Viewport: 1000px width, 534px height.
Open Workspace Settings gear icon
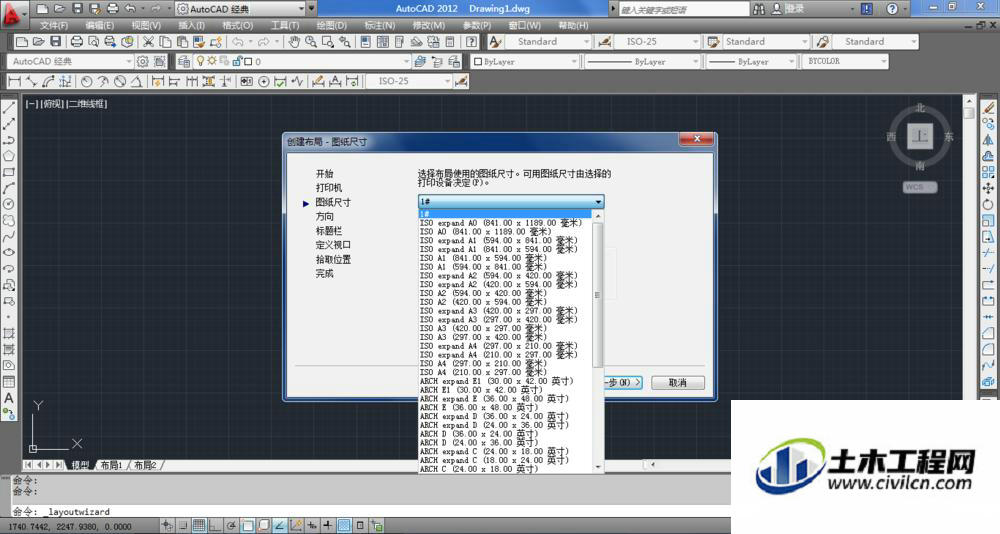[x=143, y=61]
